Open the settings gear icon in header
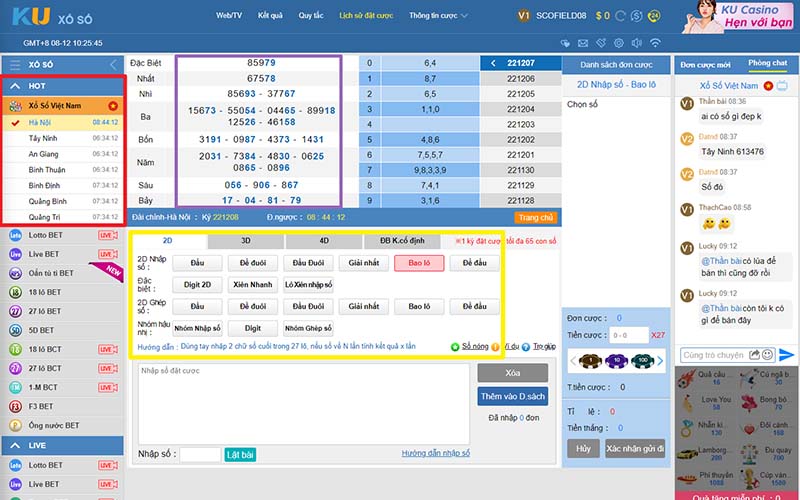Viewport: 800px width, 500px height. (619, 43)
